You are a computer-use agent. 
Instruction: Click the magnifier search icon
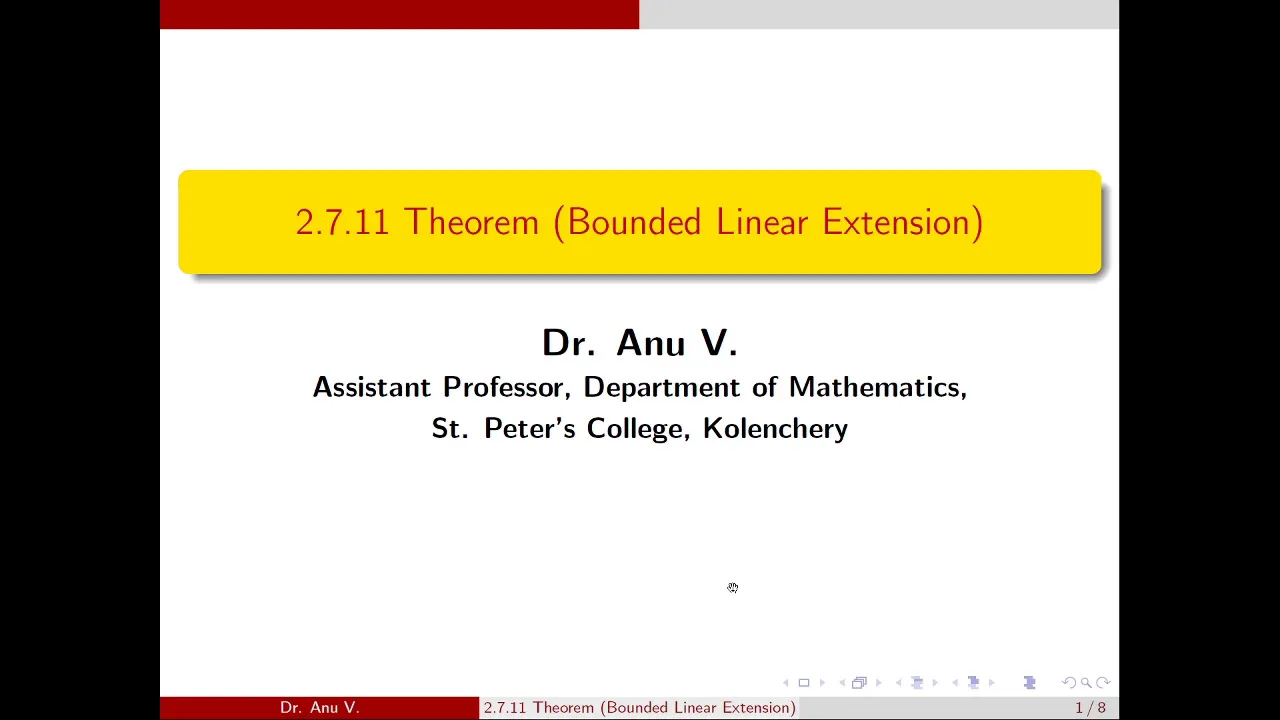click(x=1086, y=683)
